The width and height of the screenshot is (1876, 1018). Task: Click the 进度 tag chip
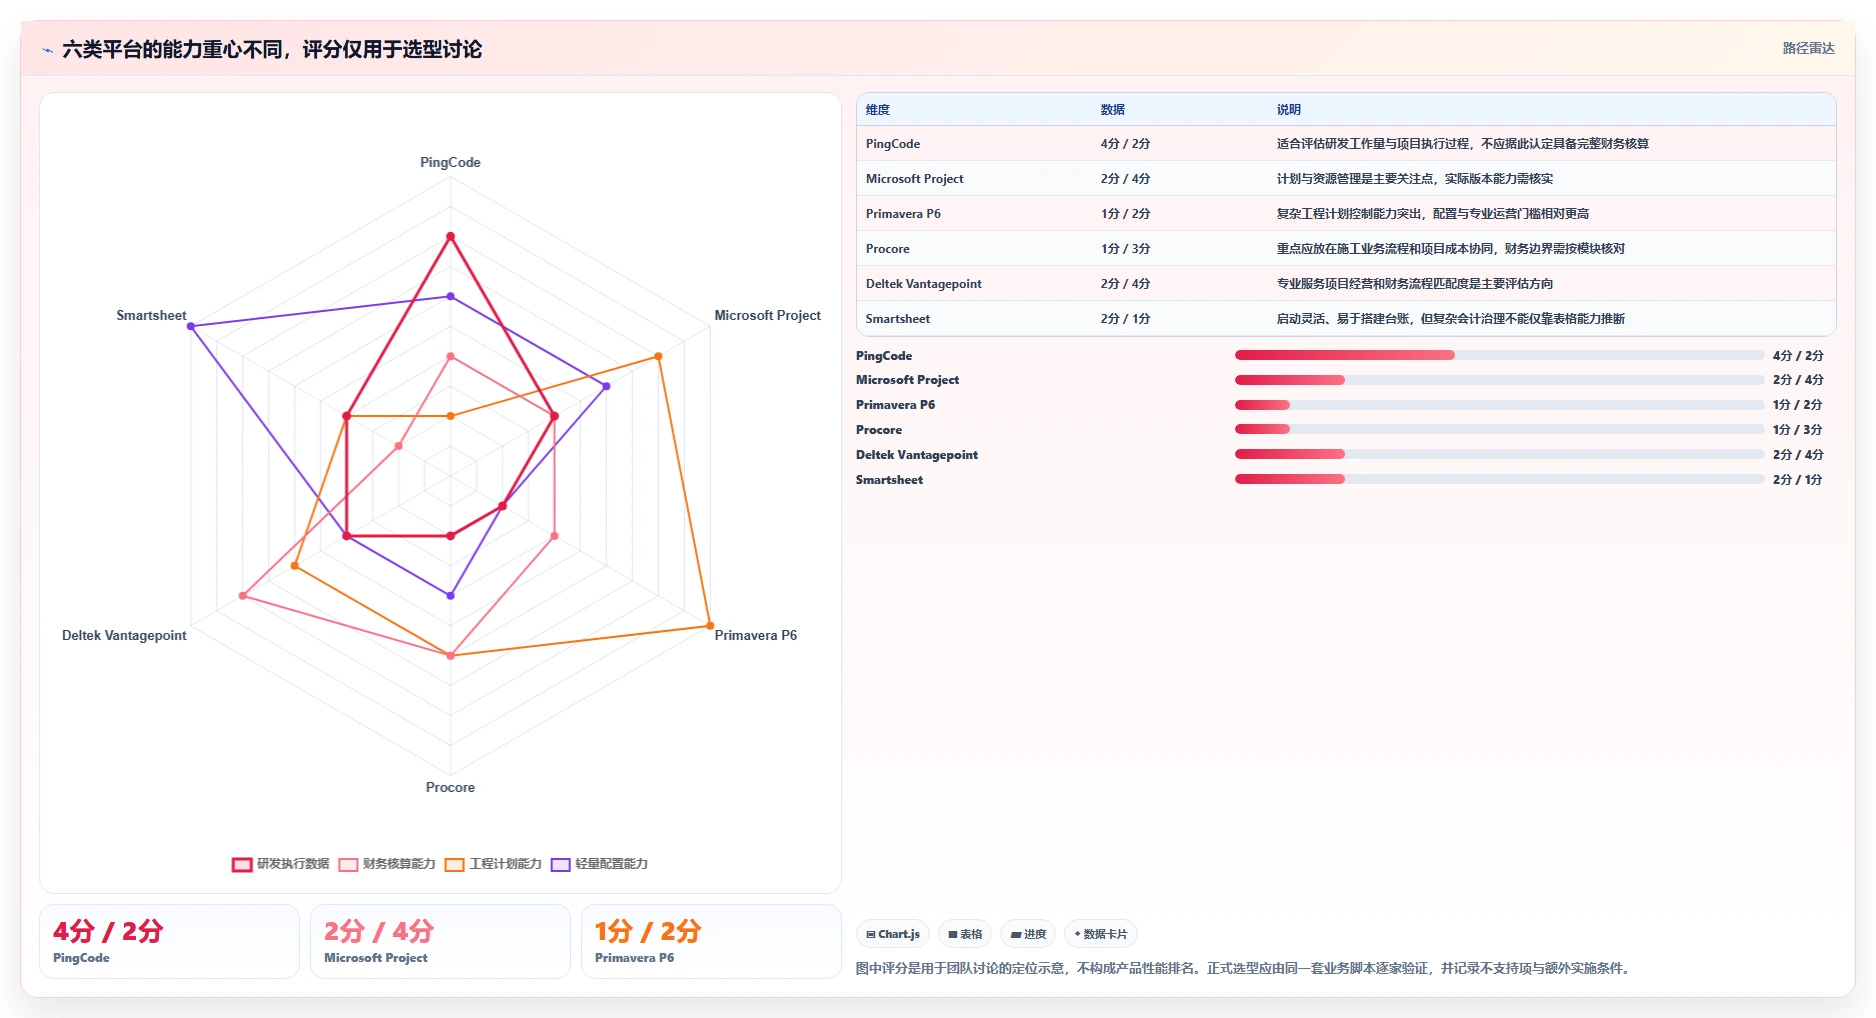click(1028, 934)
